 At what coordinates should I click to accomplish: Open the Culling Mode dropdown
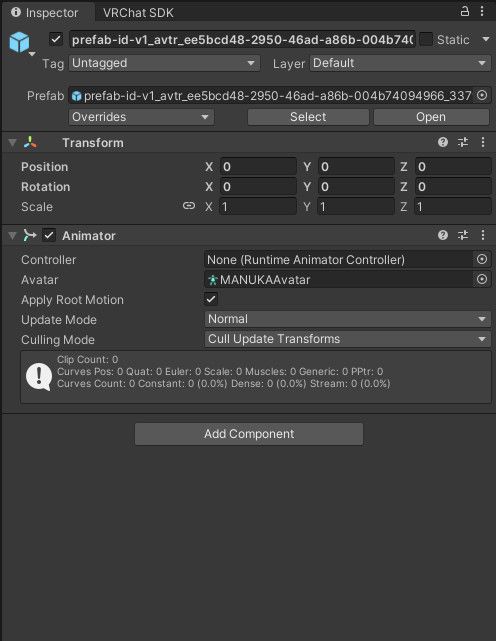(x=347, y=339)
